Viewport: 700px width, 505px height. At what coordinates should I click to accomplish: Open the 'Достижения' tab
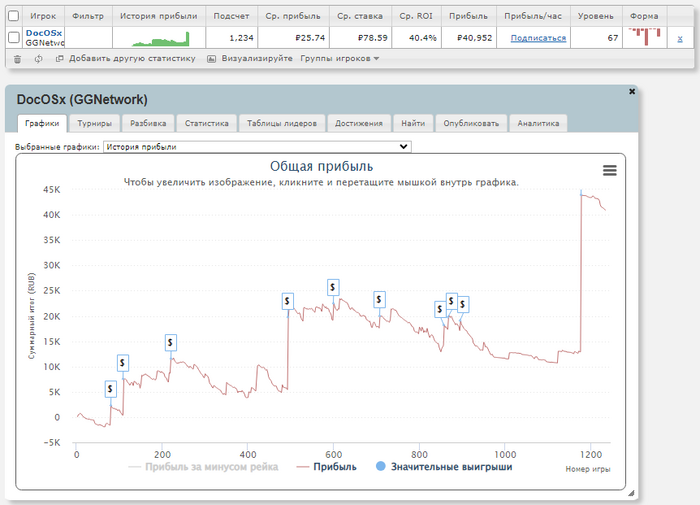pyautogui.click(x=359, y=124)
